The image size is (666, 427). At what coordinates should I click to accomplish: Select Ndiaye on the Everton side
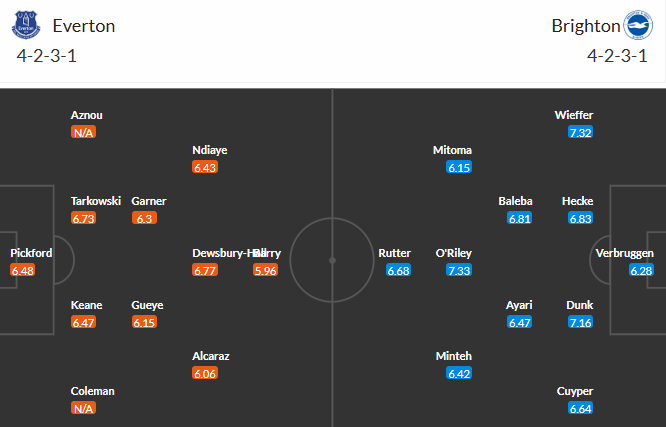click(209, 150)
